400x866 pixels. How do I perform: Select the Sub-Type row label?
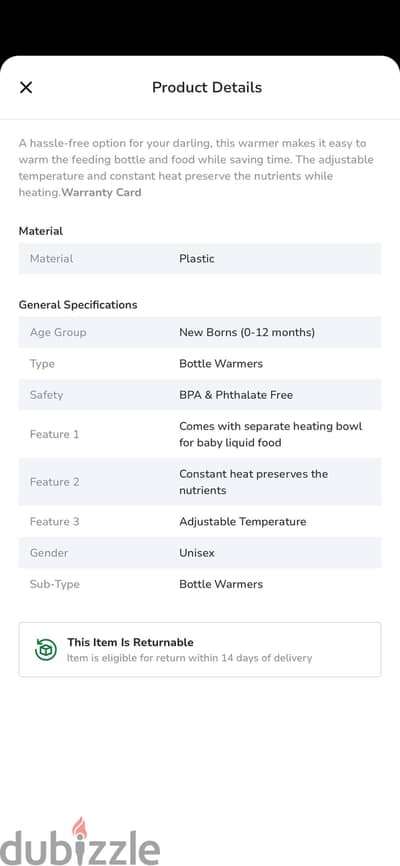coord(55,584)
